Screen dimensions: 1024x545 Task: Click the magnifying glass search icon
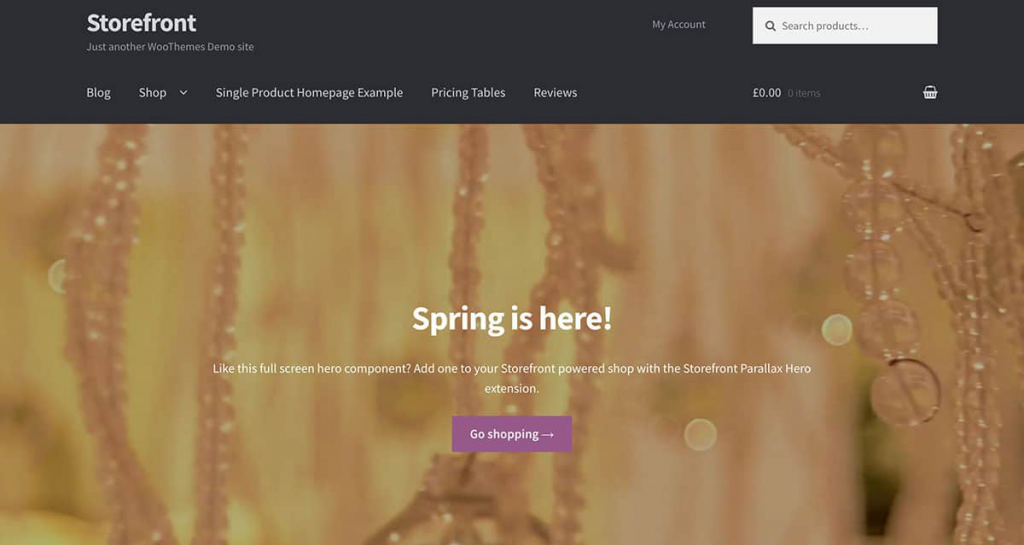tap(771, 26)
